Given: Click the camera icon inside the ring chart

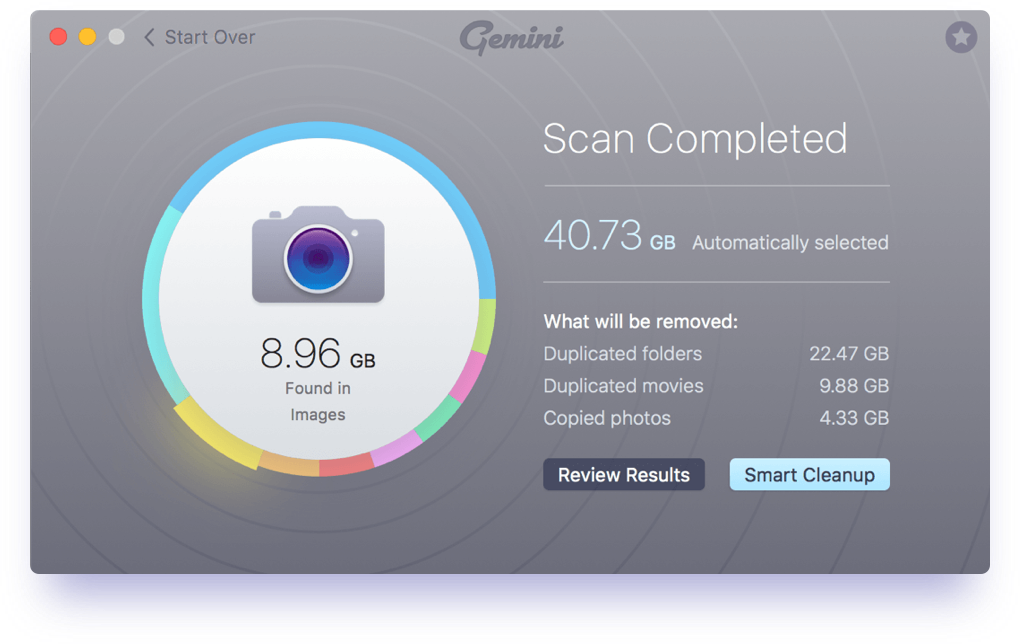Looking at the screenshot, I should point(317,250).
